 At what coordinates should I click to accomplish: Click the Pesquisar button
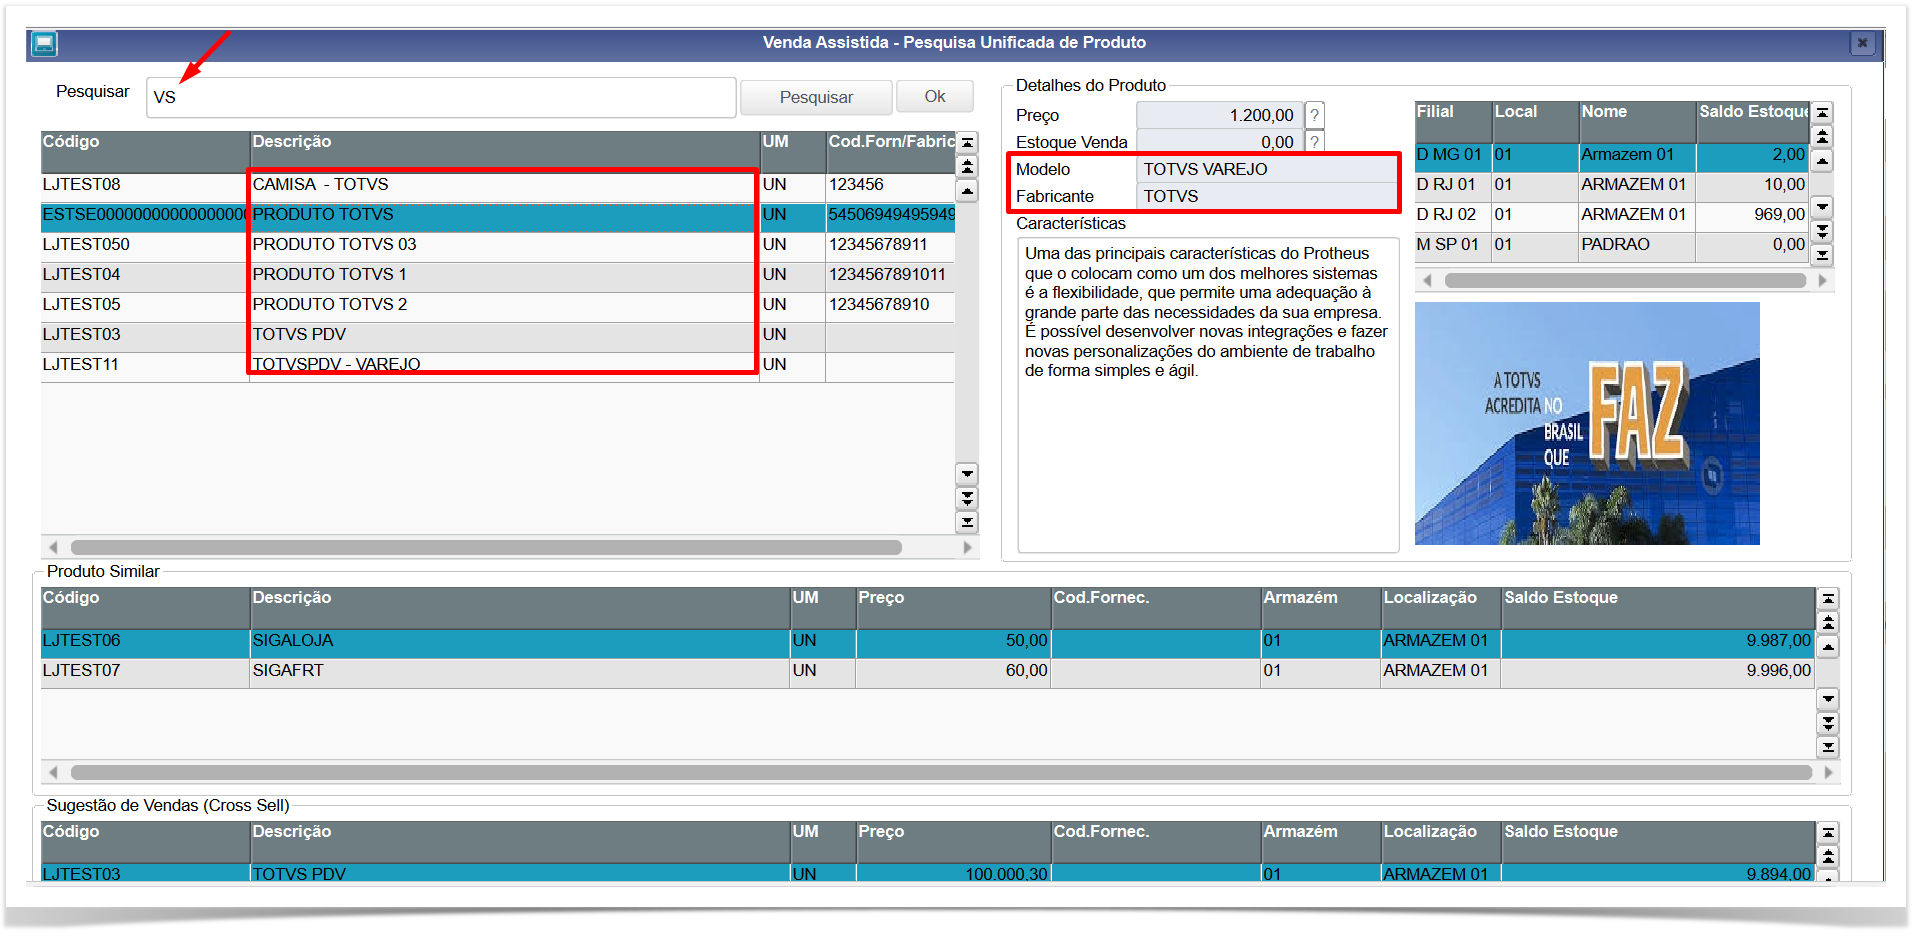[x=816, y=97]
